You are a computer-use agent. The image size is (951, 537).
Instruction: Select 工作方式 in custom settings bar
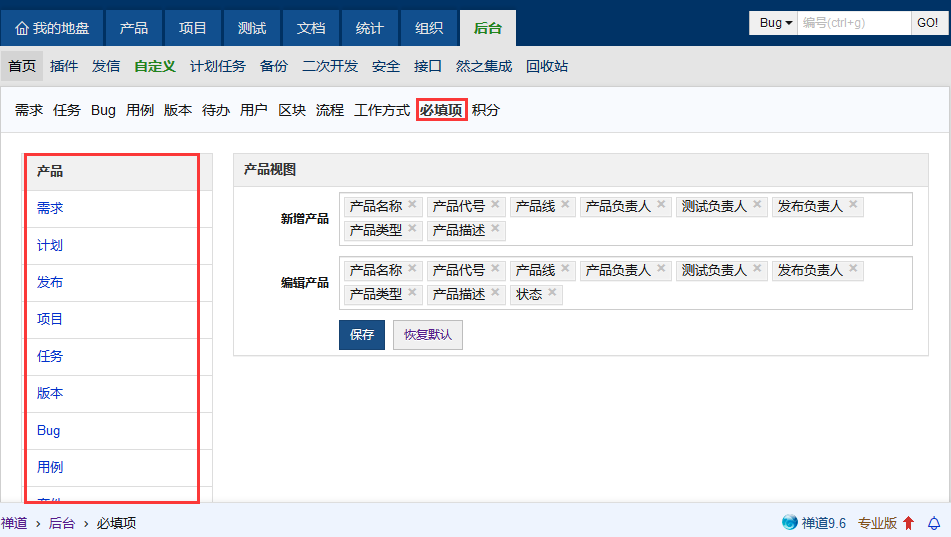(382, 110)
